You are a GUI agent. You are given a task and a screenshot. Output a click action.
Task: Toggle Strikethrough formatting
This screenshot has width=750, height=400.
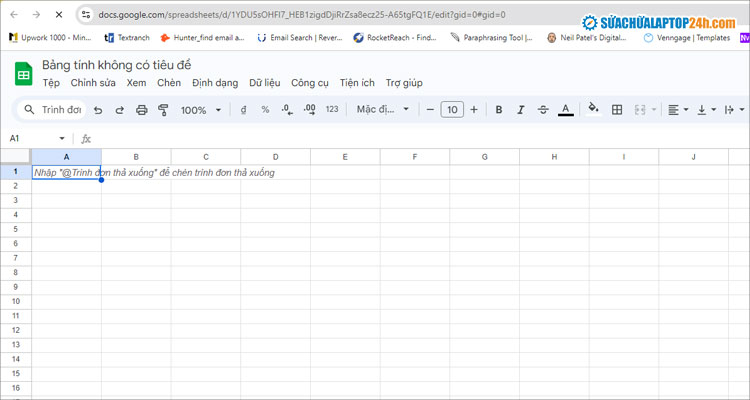click(x=543, y=110)
